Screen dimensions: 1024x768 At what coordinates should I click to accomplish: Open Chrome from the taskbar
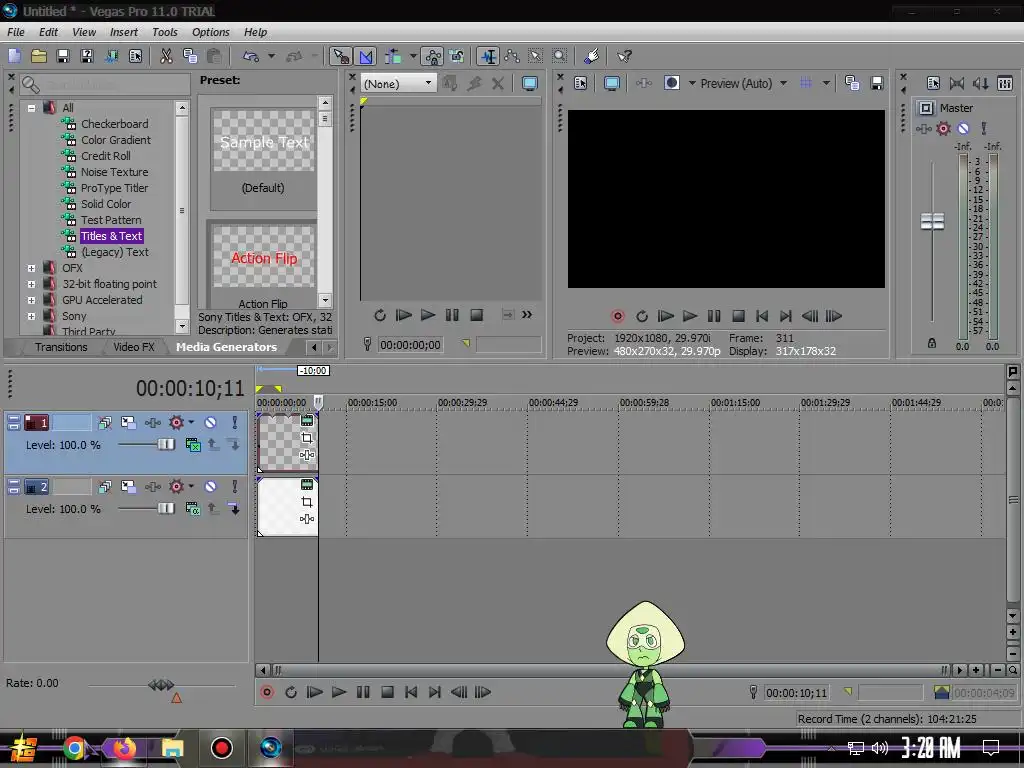point(75,748)
